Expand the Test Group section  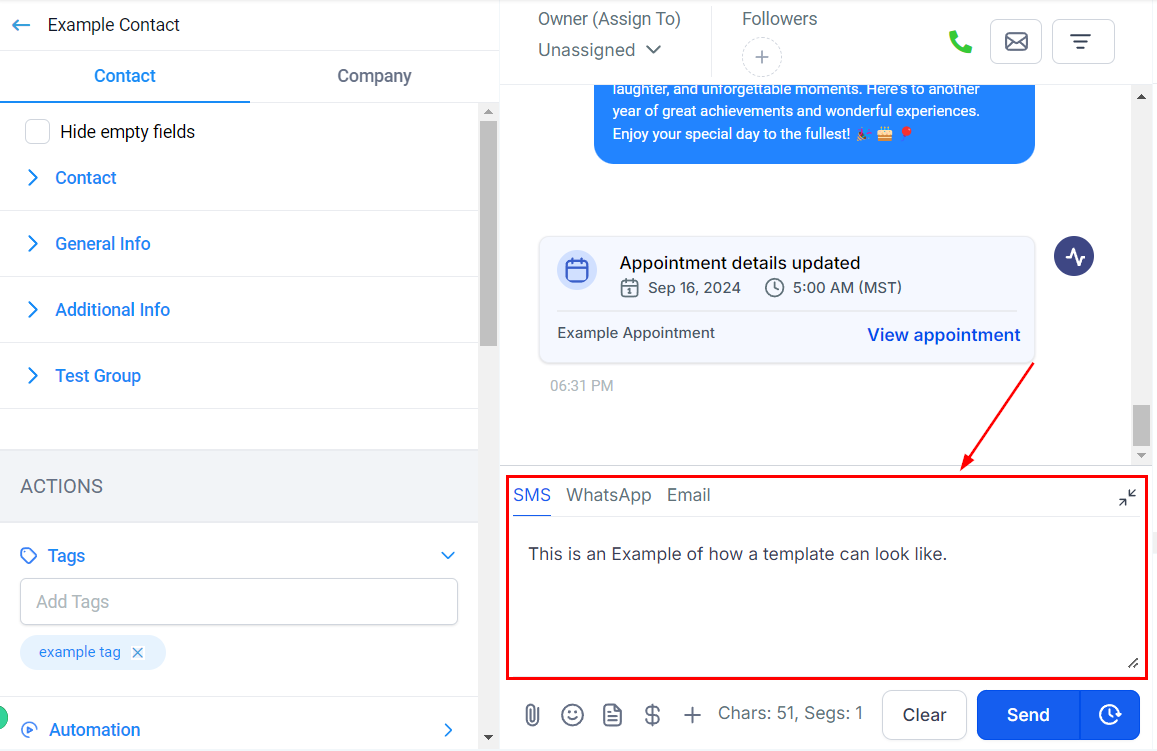click(x=97, y=376)
